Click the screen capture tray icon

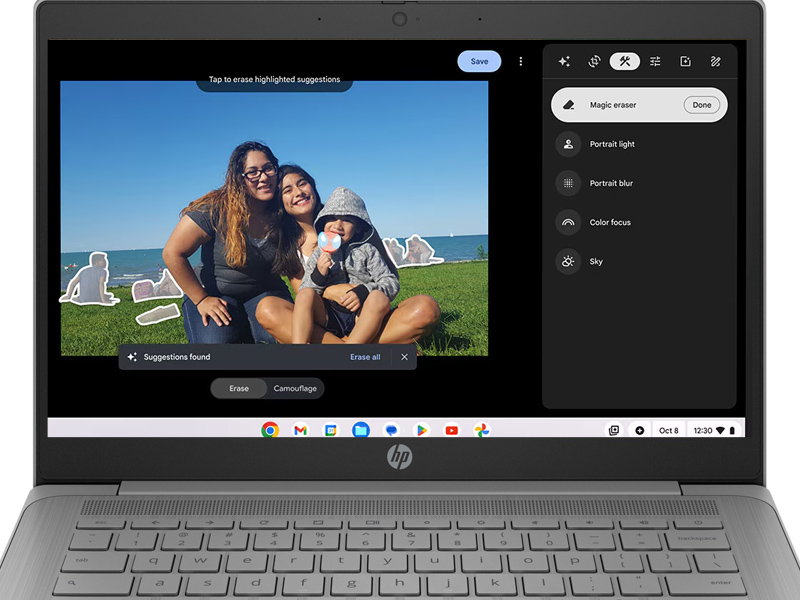[614, 431]
